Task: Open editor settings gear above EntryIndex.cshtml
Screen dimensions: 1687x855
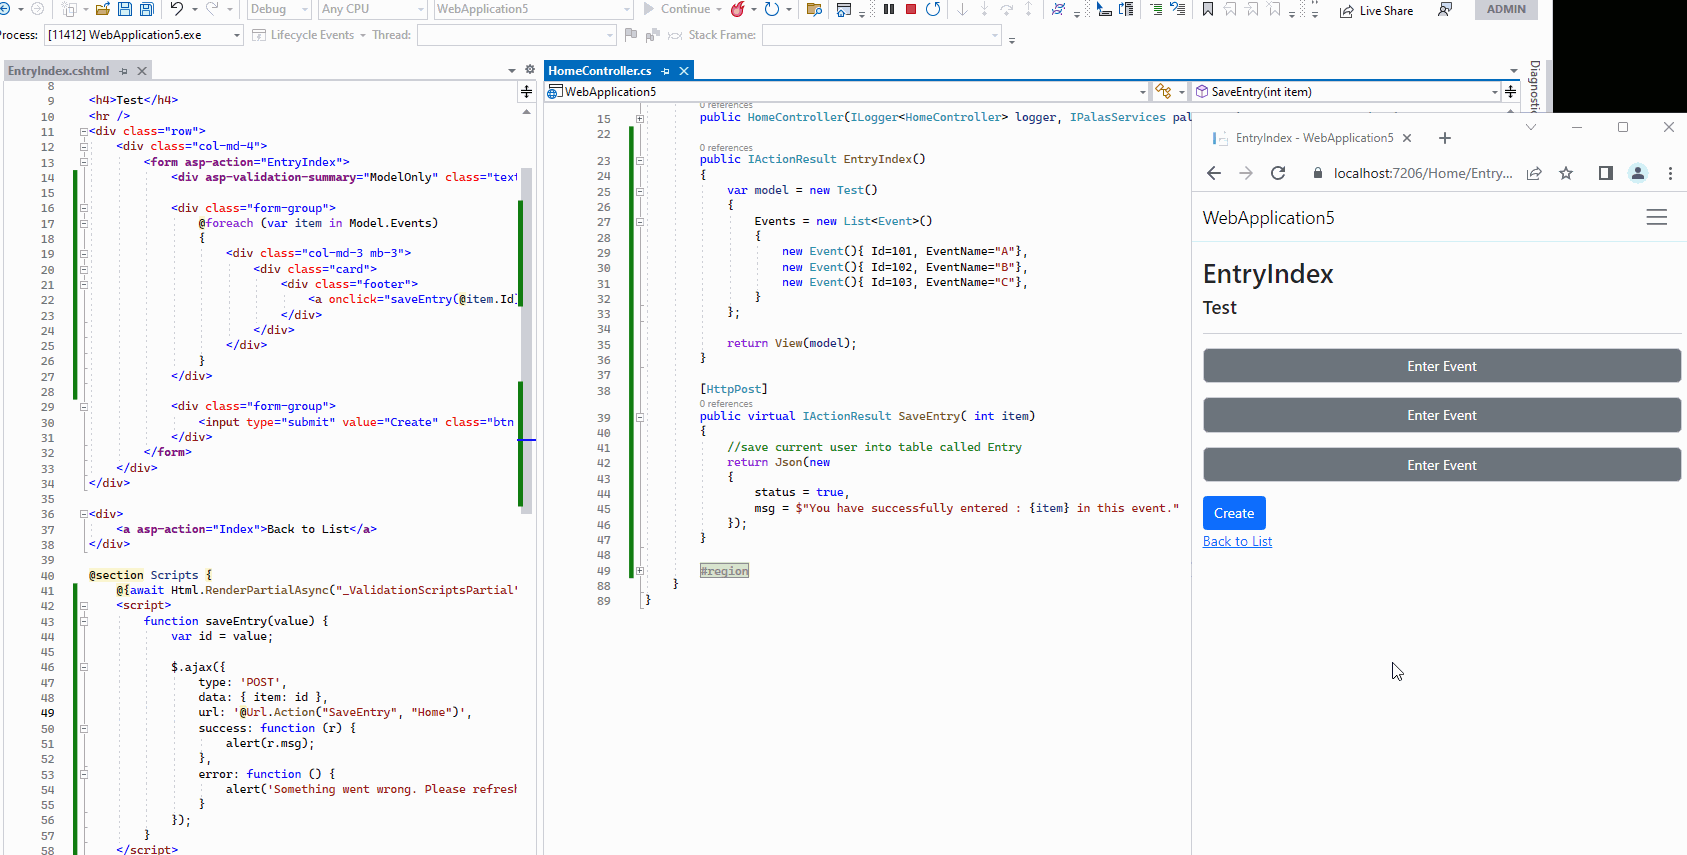Action: [530, 70]
